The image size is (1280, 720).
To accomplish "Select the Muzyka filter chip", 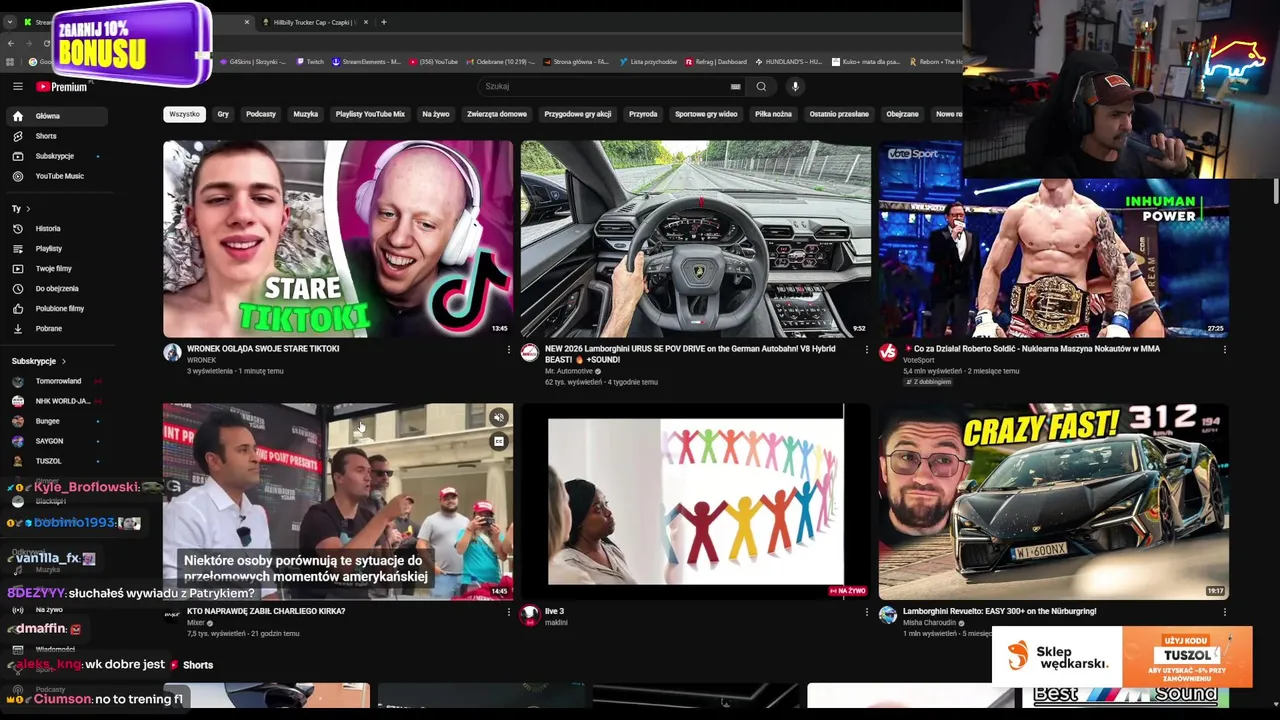I will pos(306,114).
